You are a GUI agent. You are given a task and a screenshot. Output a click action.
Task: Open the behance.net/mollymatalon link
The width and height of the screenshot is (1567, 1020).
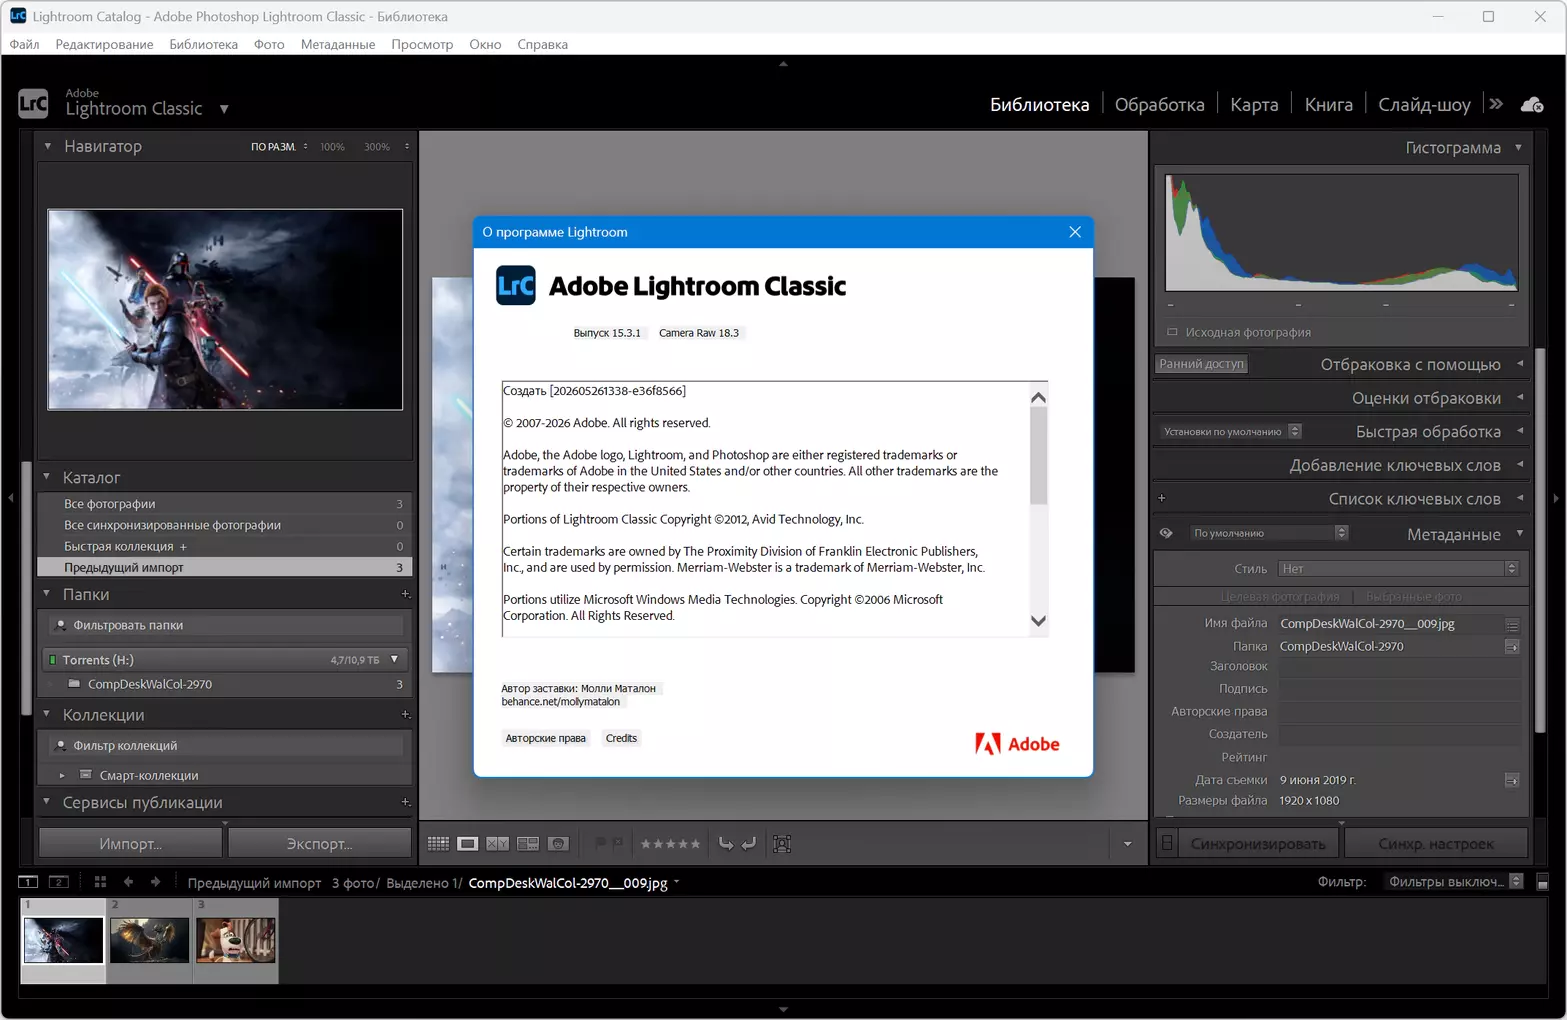tap(561, 702)
